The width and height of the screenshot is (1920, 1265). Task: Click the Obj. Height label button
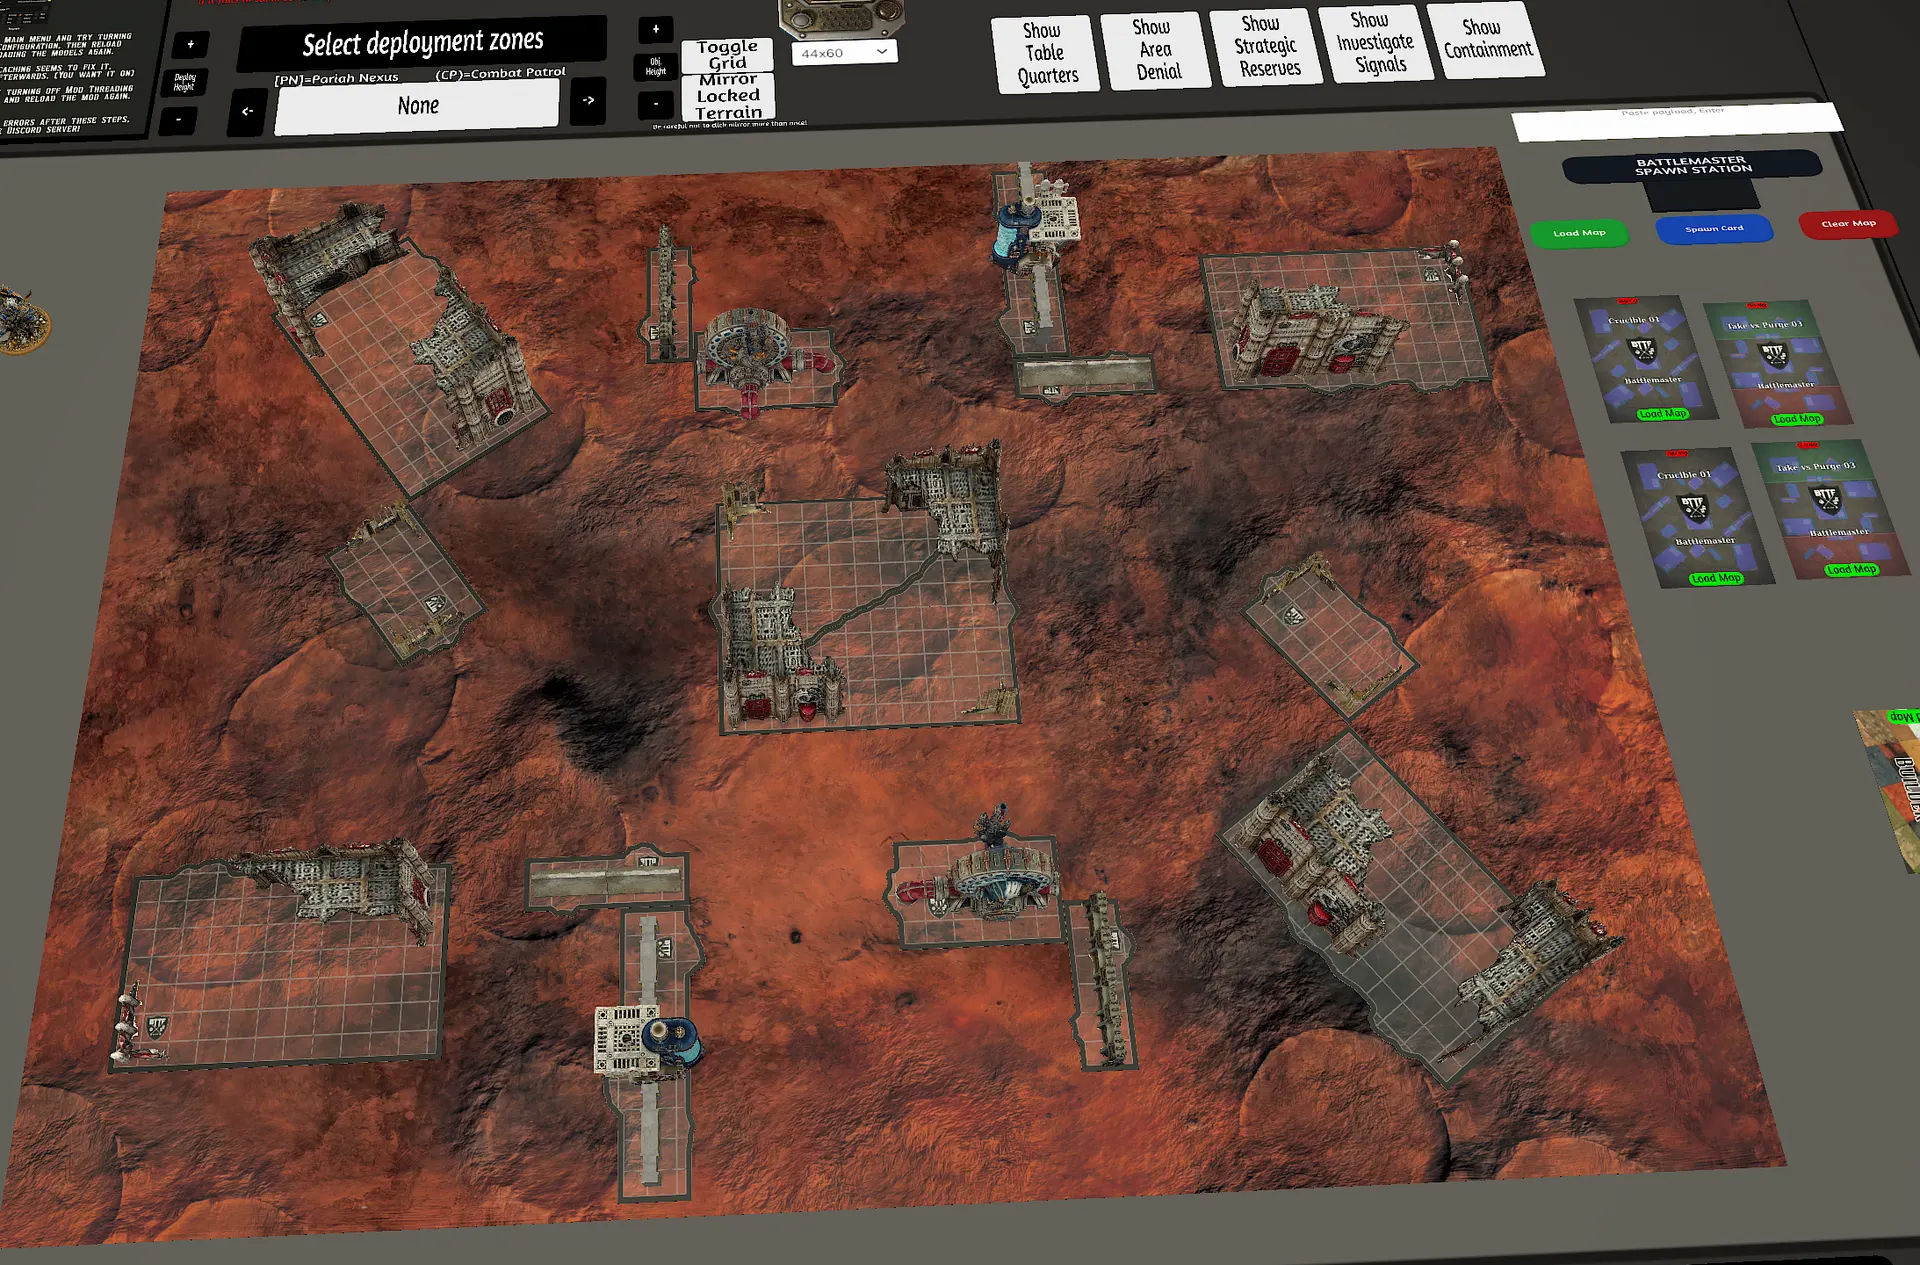click(655, 67)
